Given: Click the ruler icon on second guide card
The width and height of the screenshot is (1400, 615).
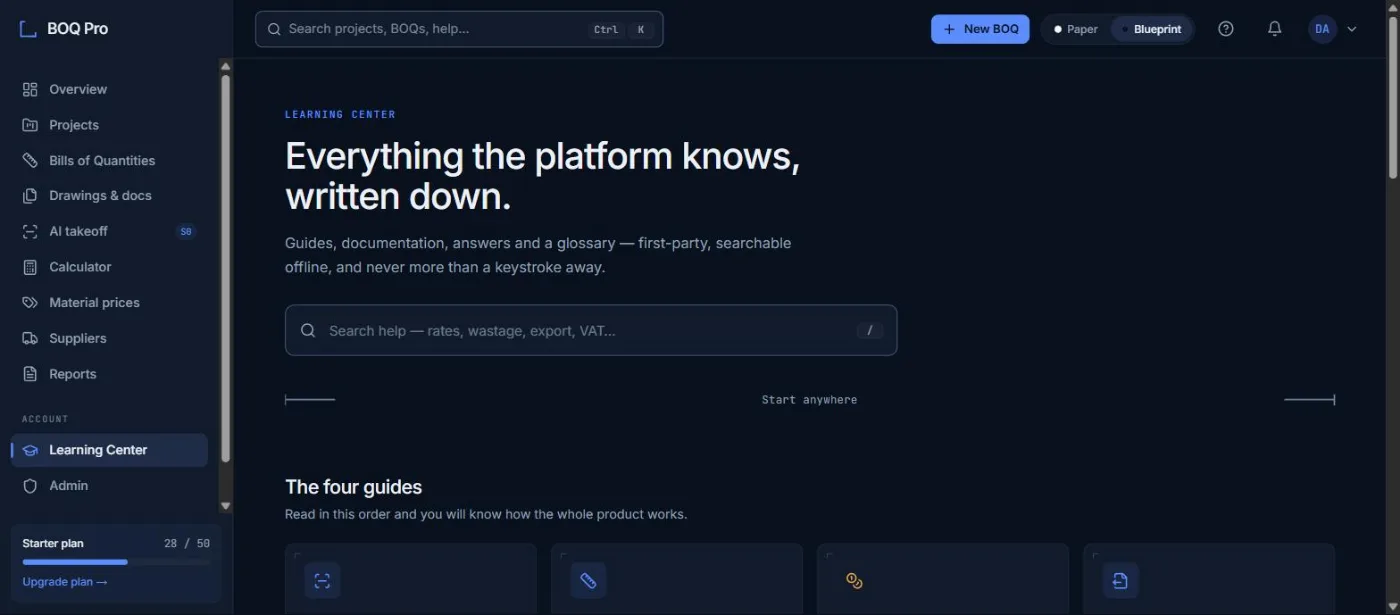Looking at the screenshot, I should tap(588, 580).
